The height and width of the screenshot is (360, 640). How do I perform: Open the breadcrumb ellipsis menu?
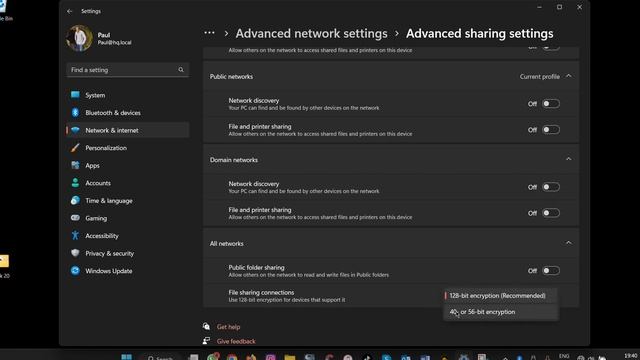pyautogui.click(x=209, y=33)
